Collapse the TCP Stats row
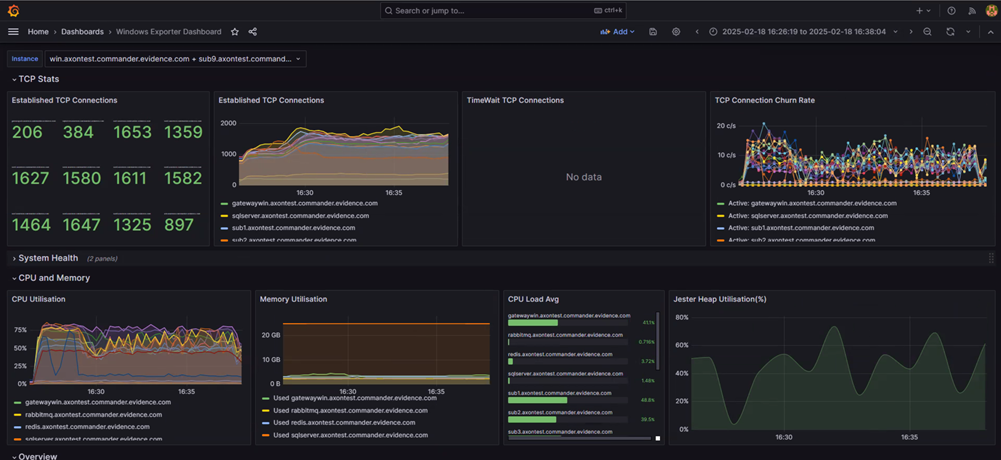 (x=36, y=79)
